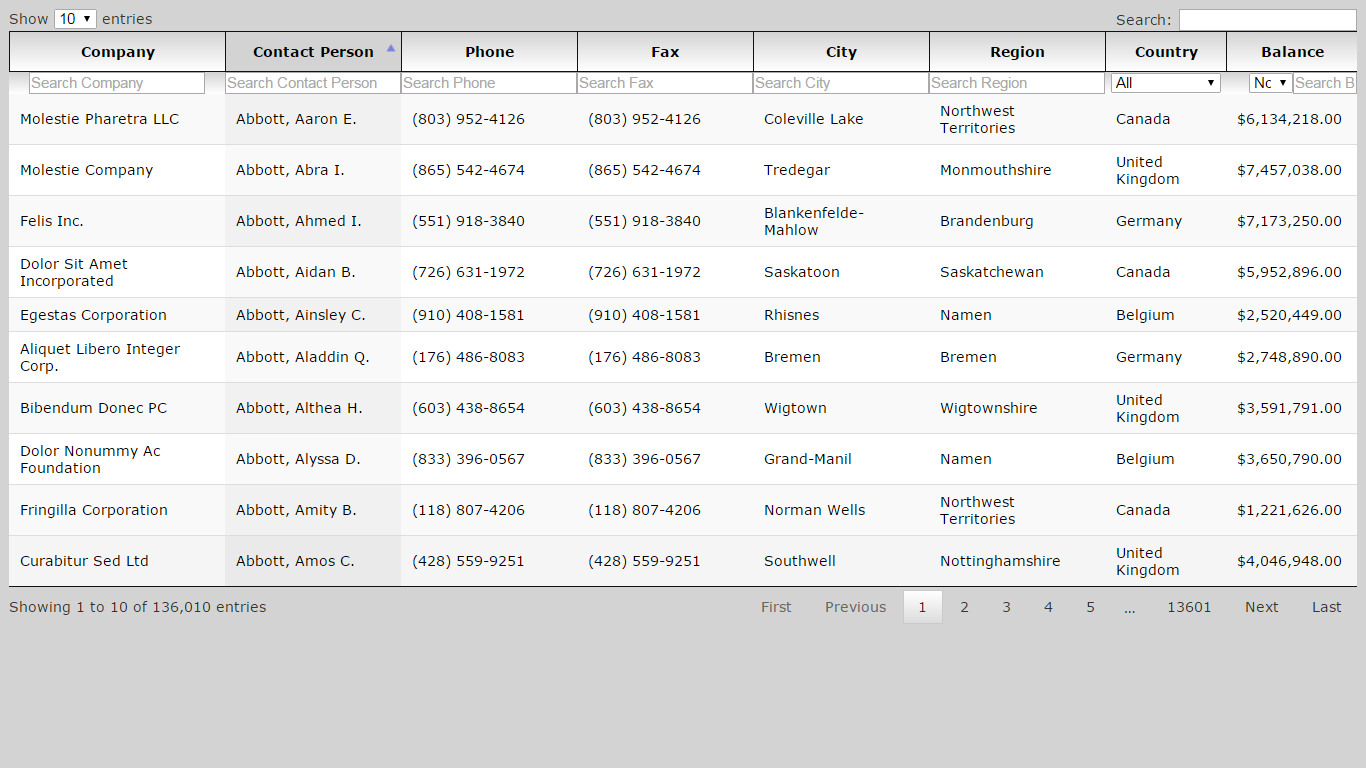The height and width of the screenshot is (768, 1366).
Task: Select the Egestas Corporation cell
Action: tap(117, 315)
